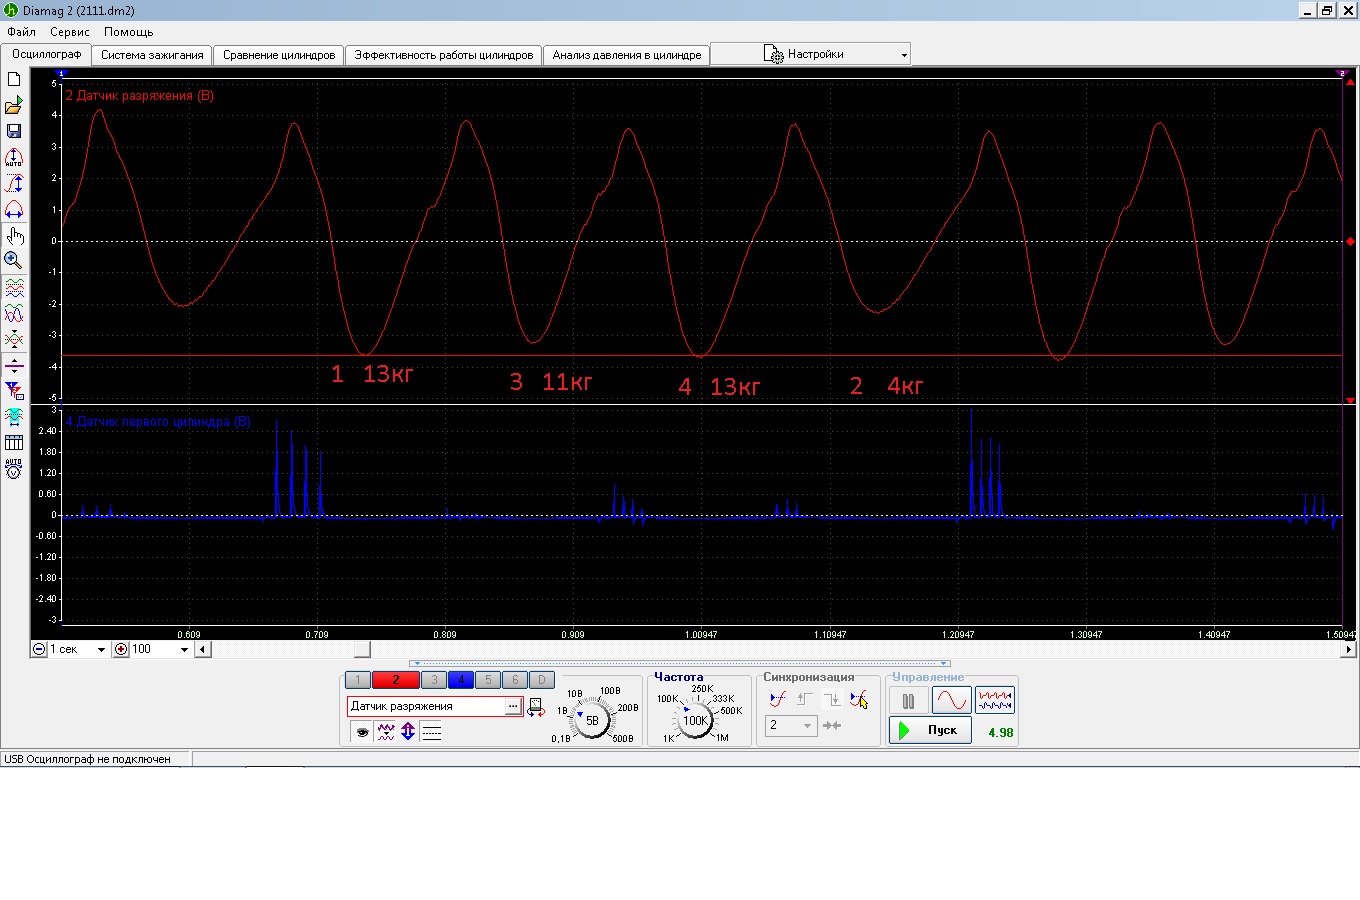Screen dimensions: 1360x900
Task: Click the voltage range knob at 5В
Action: point(592,720)
